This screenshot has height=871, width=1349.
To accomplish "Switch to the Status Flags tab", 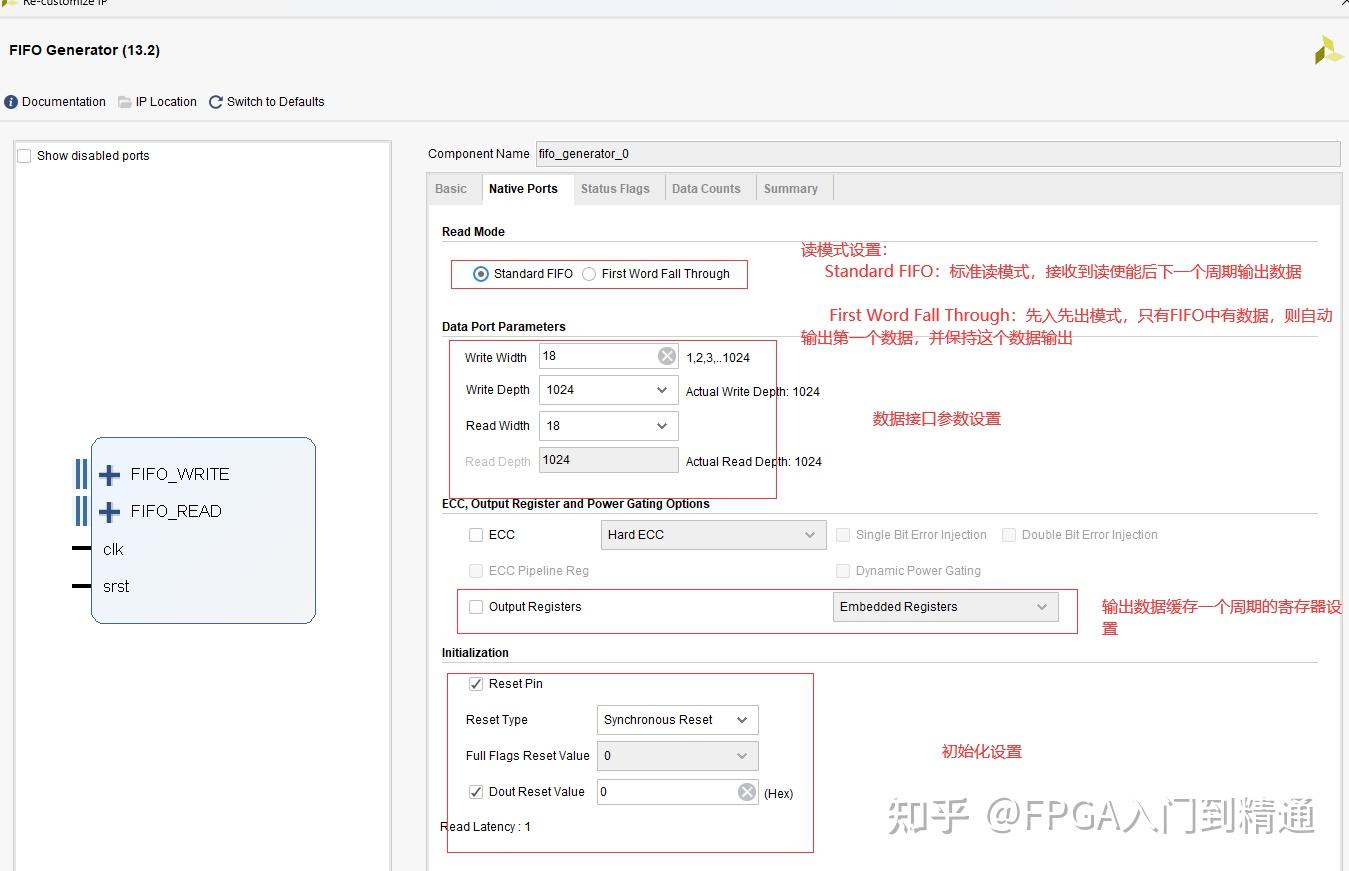I will [x=615, y=189].
